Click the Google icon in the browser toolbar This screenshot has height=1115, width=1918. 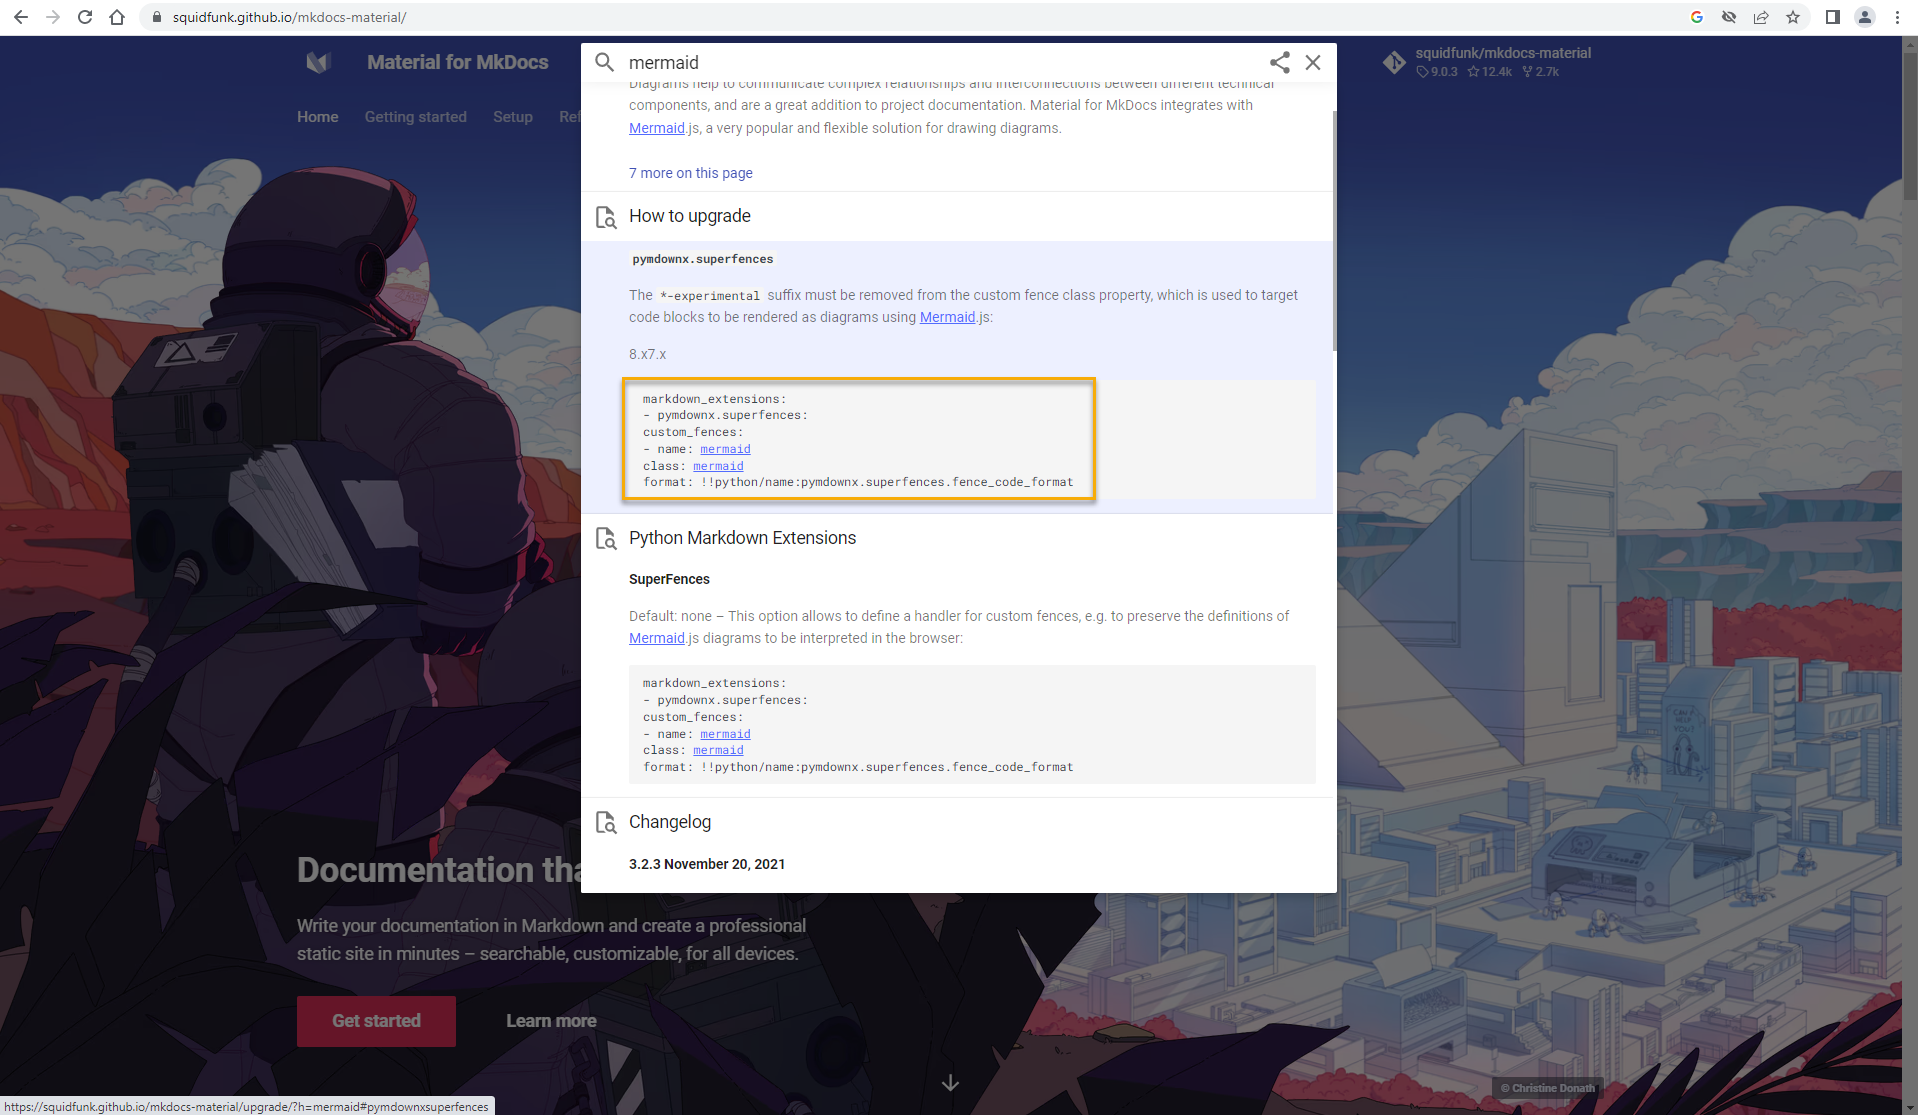click(1696, 17)
